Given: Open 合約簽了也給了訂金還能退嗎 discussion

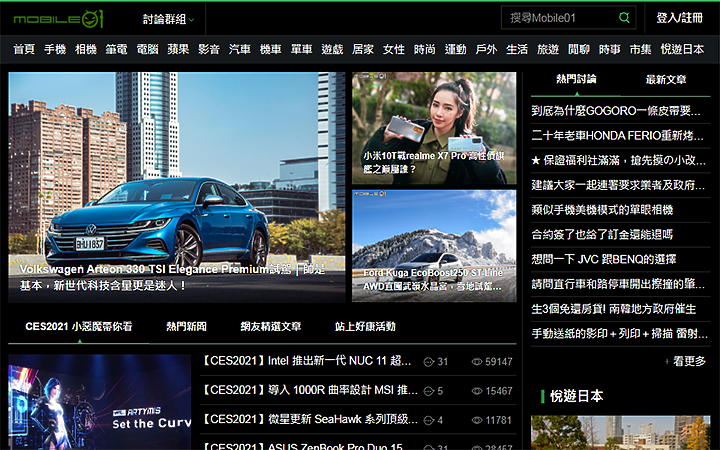Looking at the screenshot, I should click(x=602, y=235).
